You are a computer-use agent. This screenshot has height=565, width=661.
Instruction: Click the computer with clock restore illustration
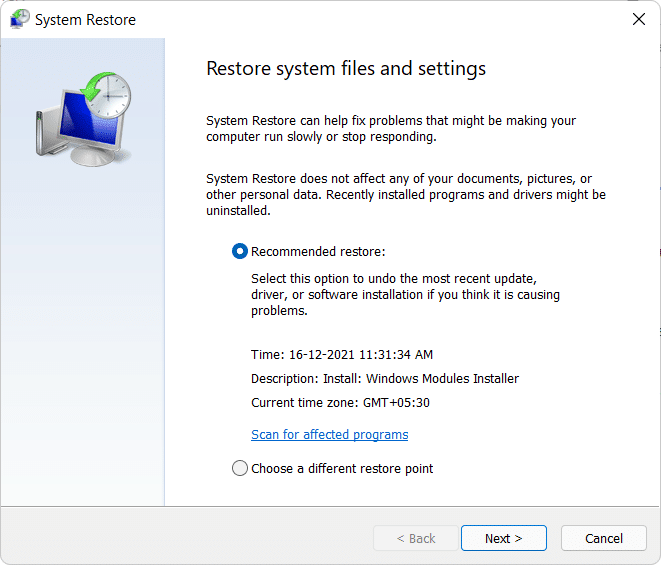(x=83, y=119)
